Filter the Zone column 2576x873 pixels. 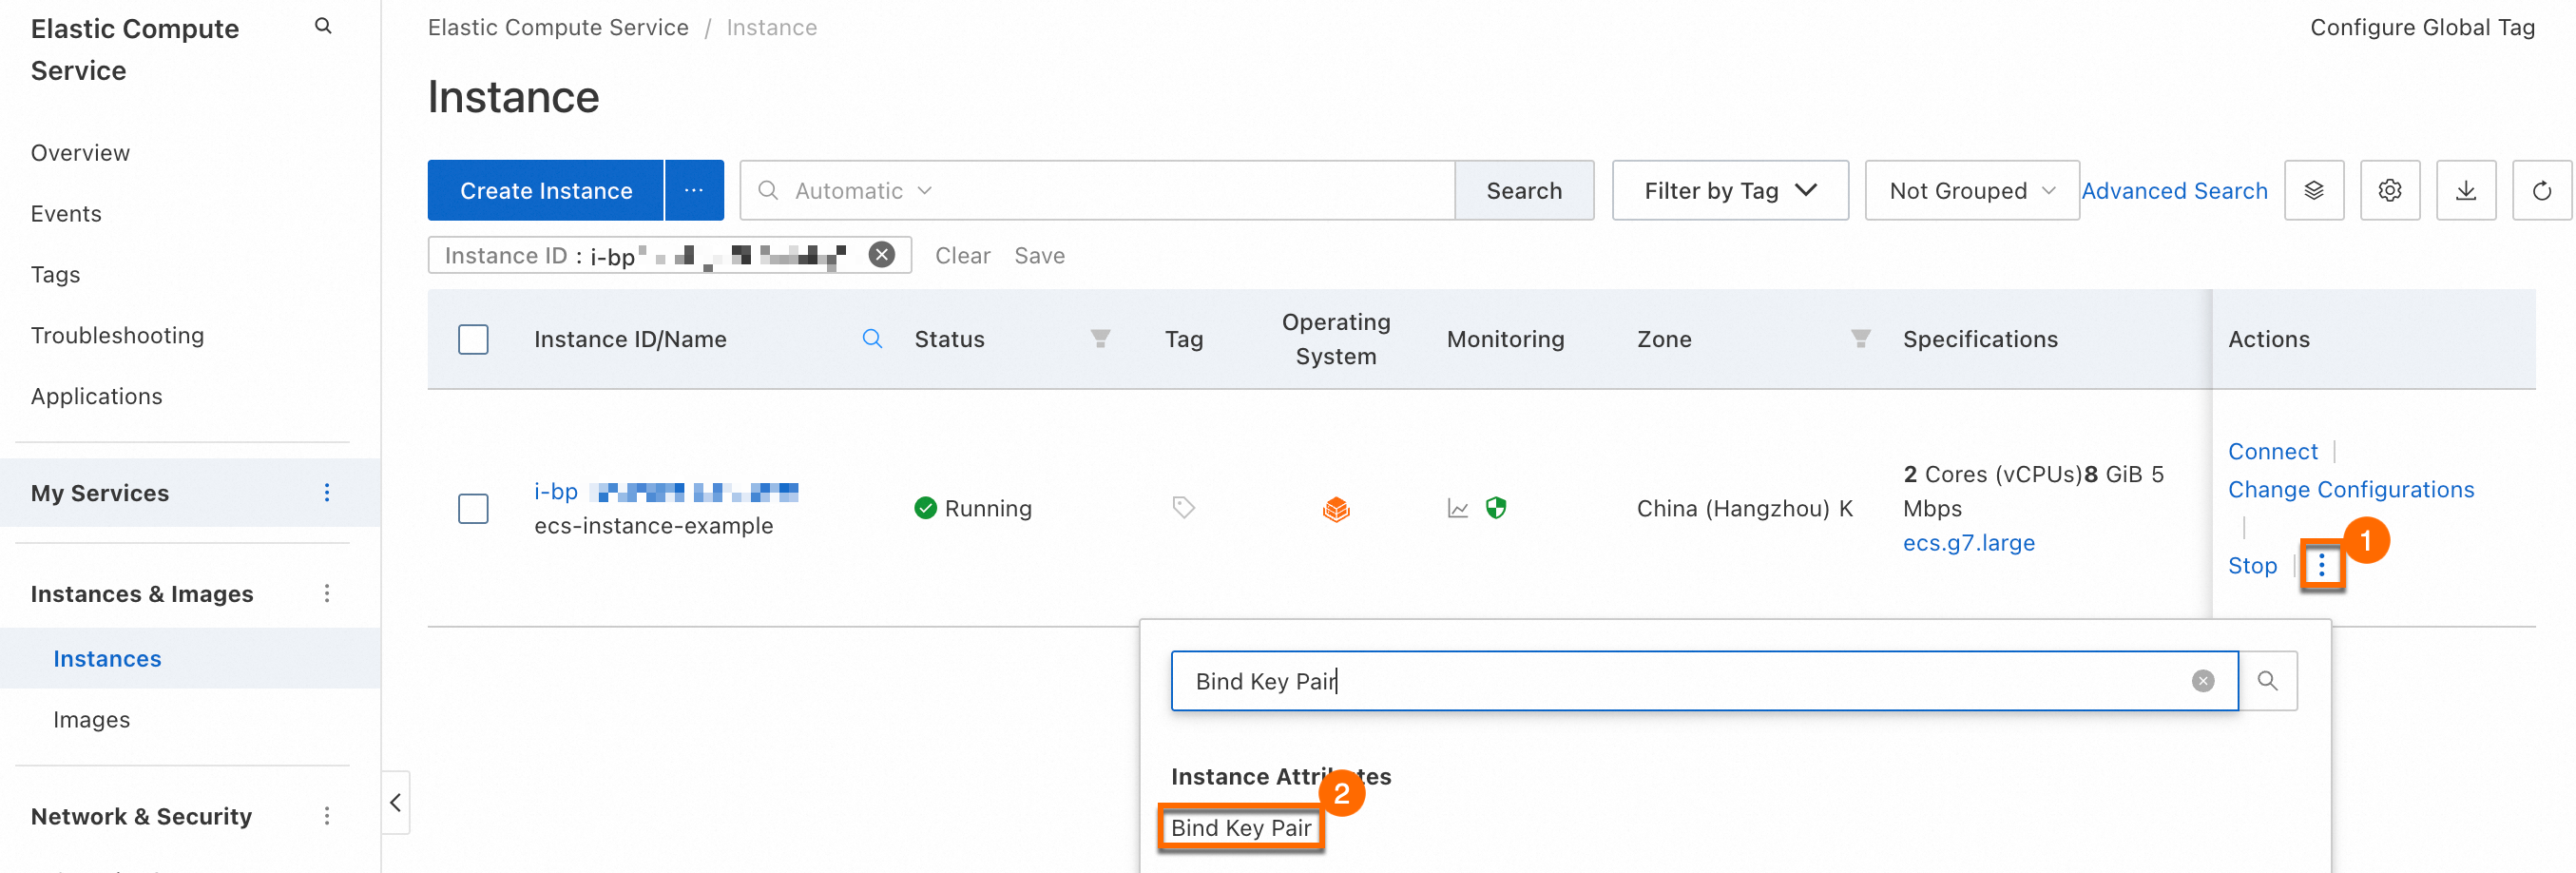tap(1860, 339)
